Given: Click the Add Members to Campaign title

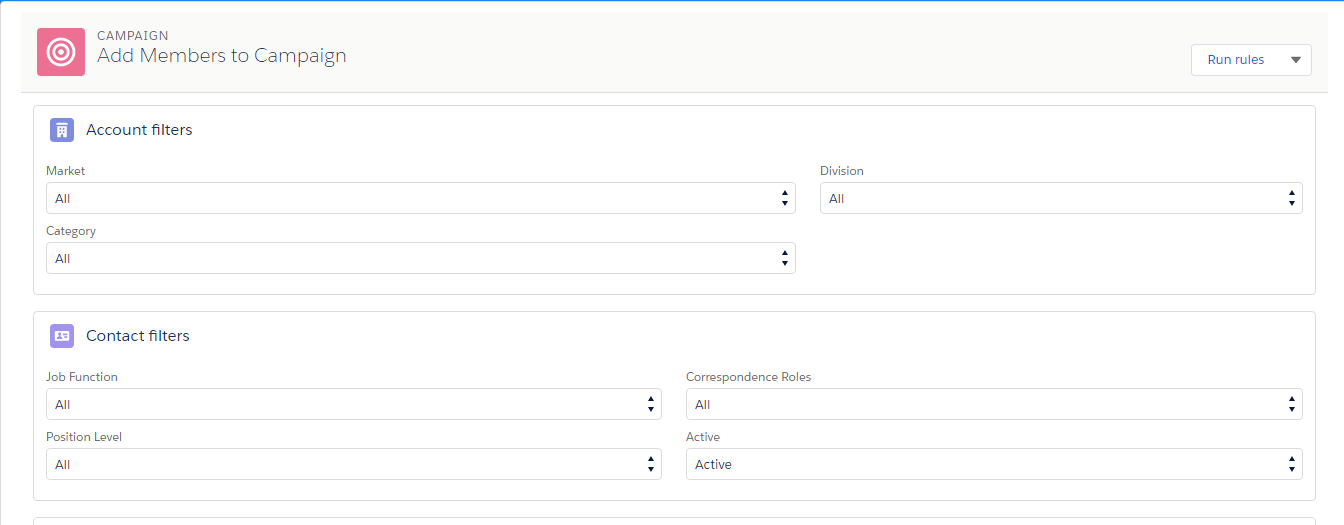Looking at the screenshot, I should tap(221, 56).
